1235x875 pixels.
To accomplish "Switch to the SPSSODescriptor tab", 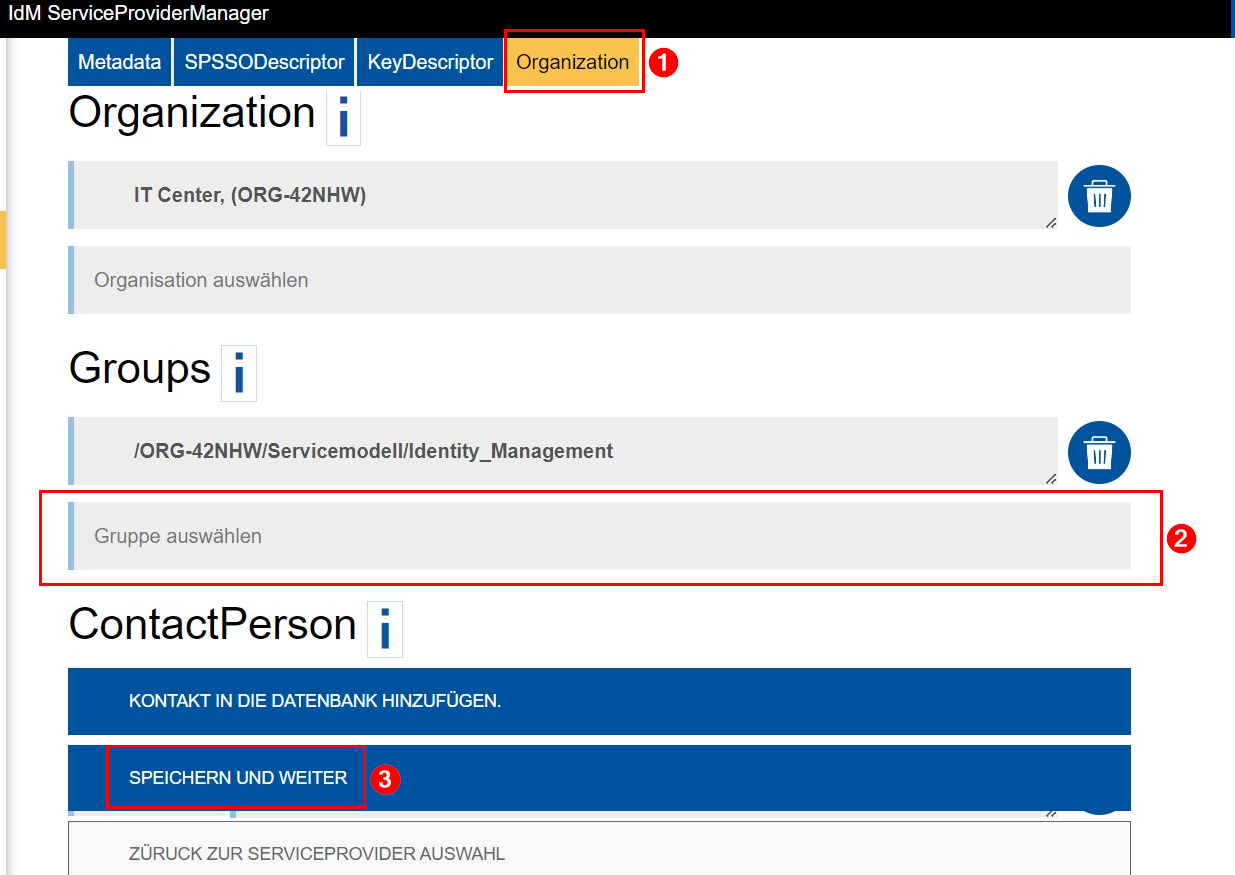I will (263, 61).
